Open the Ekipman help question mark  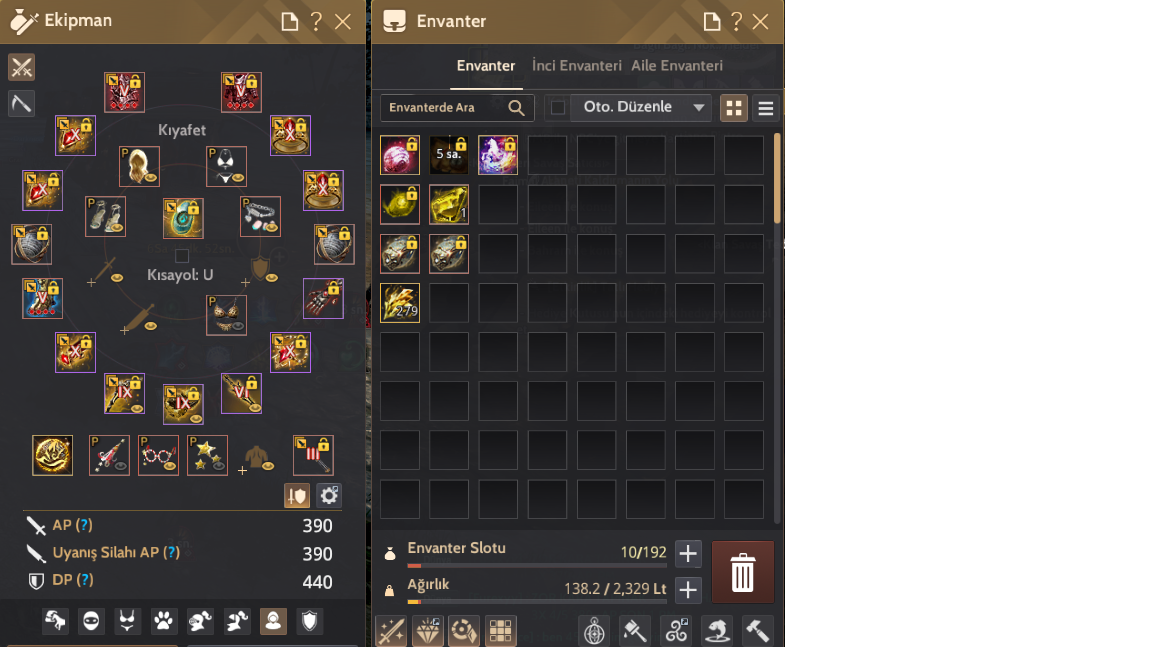[316, 21]
